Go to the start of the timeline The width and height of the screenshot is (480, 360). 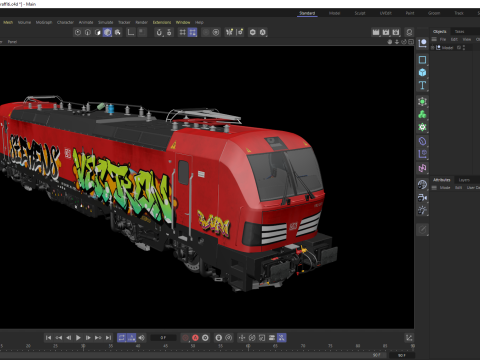(x=48, y=338)
